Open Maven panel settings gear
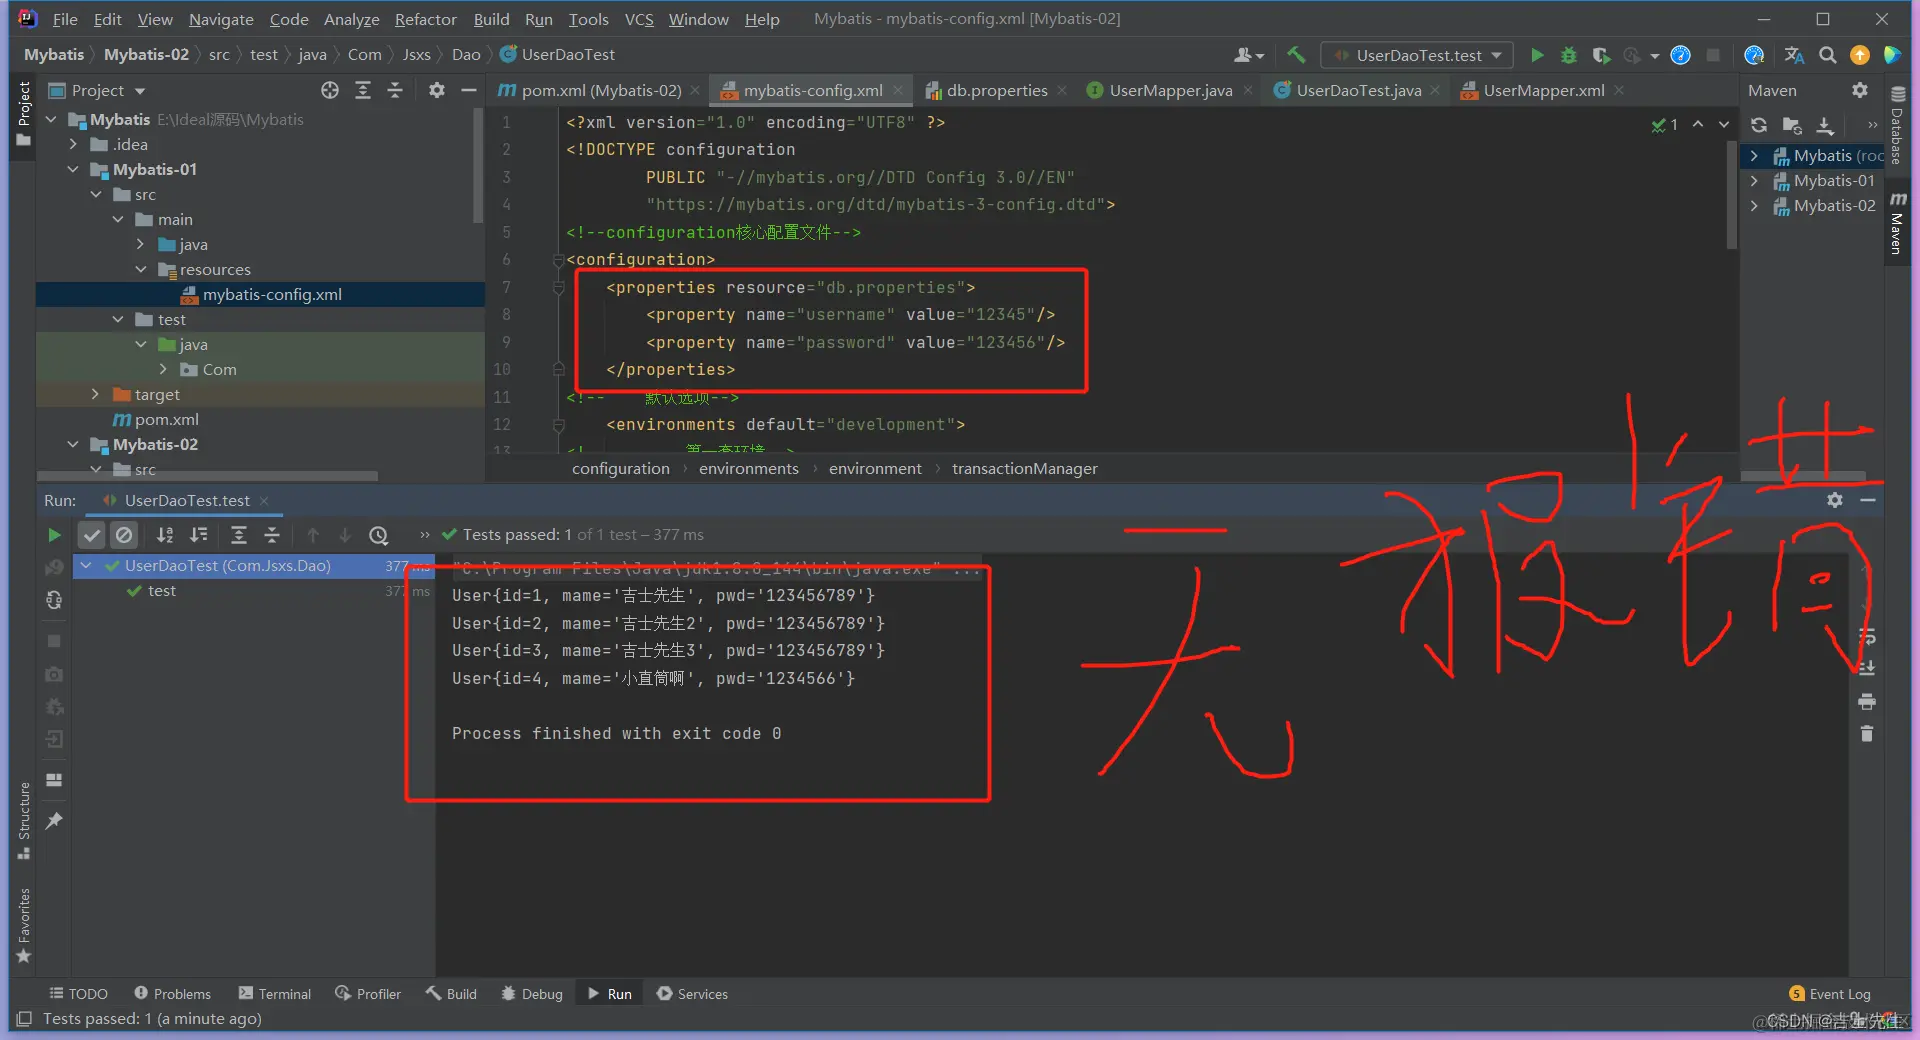Screen dimensions: 1920x1040 click(1859, 90)
